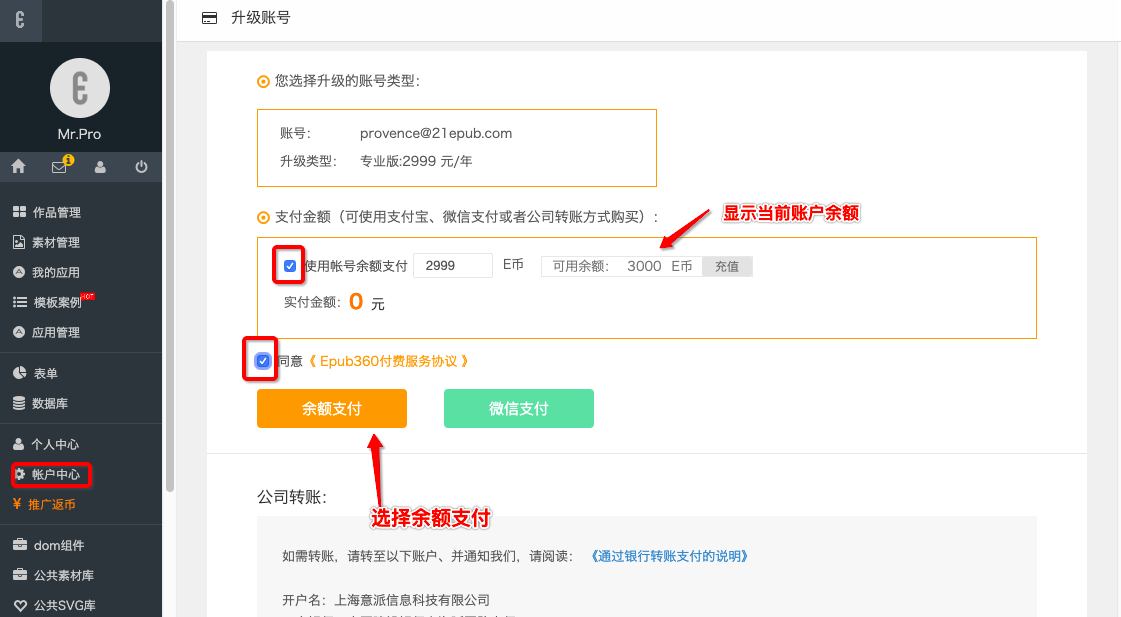Open the user profile icon in sidebar
The height and width of the screenshot is (617, 1121).
point(100,167)
